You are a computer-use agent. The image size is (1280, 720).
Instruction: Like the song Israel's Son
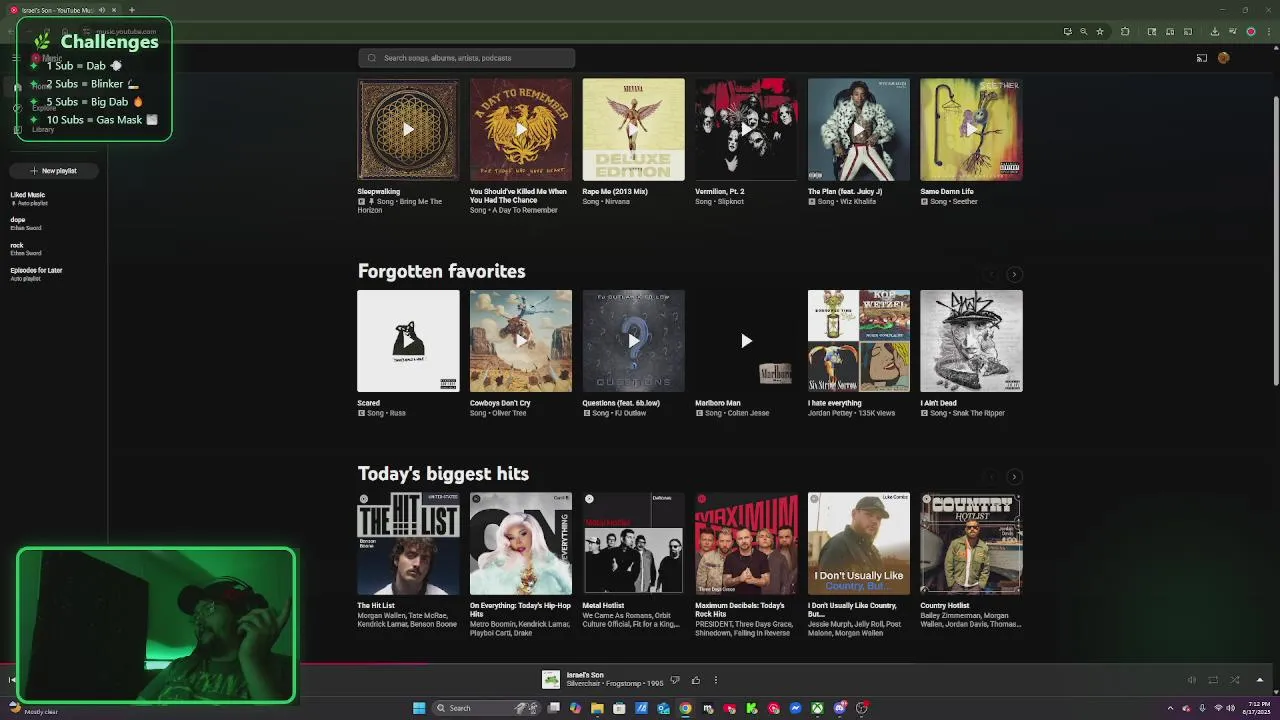pos(696,680)
